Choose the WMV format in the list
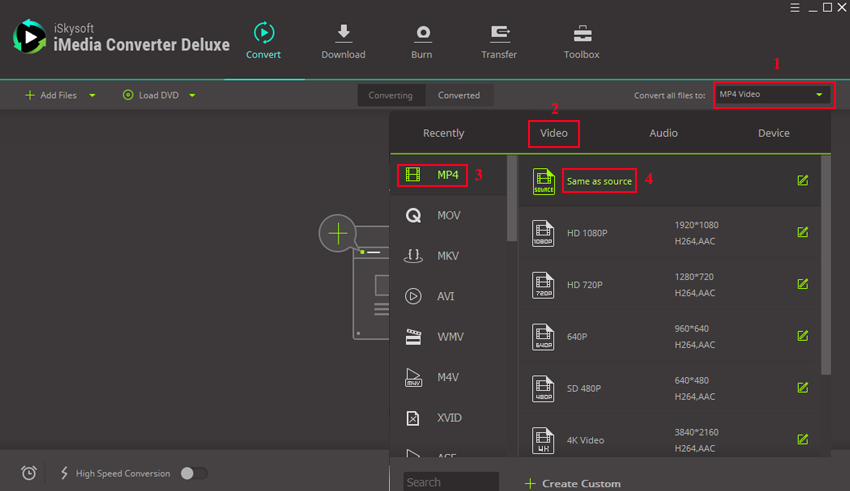Image resolution: width=850 pixels, height=491 pixels. click(x=448, y=337)
